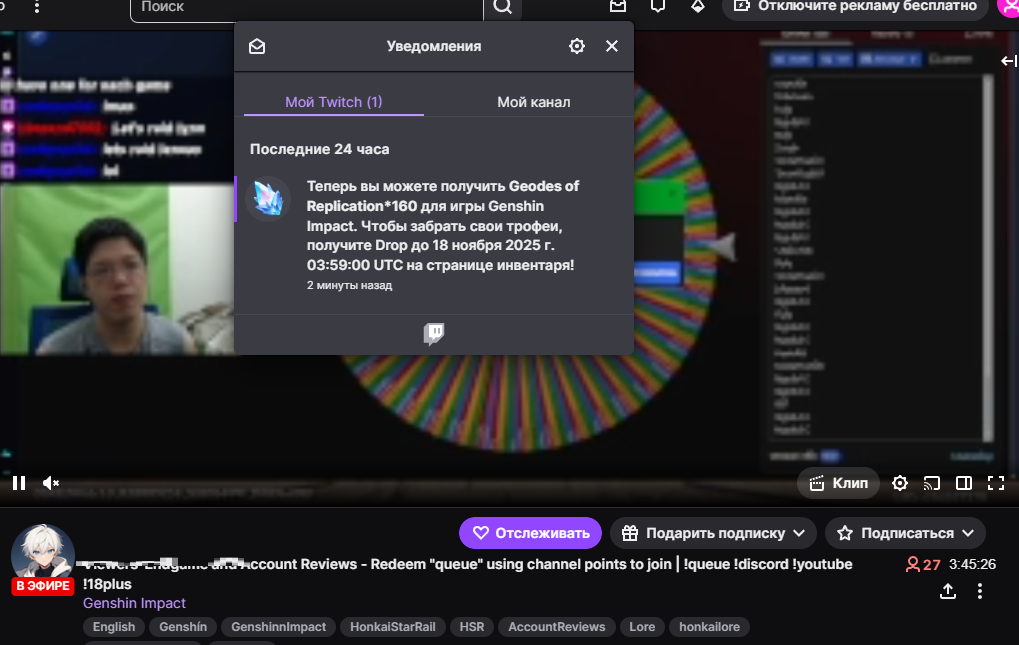Select the HonkaiStarRail tag
1019x645 pixels.
[x=393, y=627]
